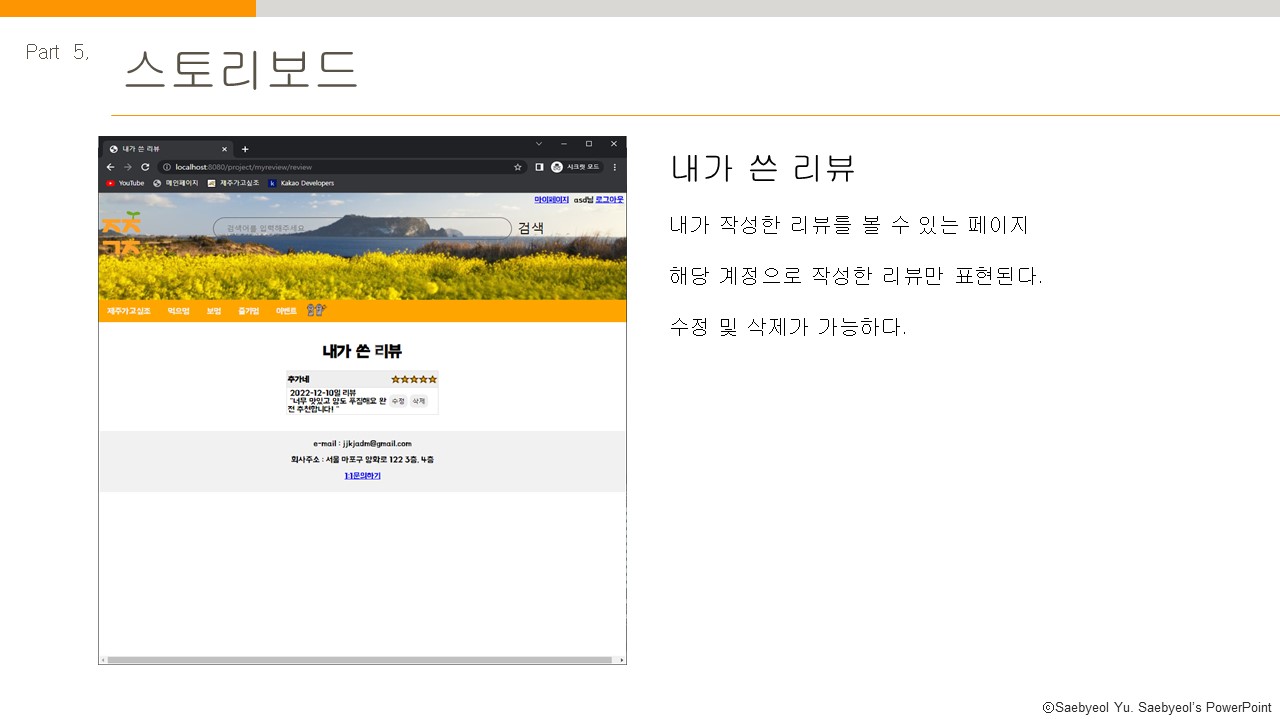Click the scrollbar right arrow
The width and height of the screenshot is (1280, 720).
pos(621,660)
